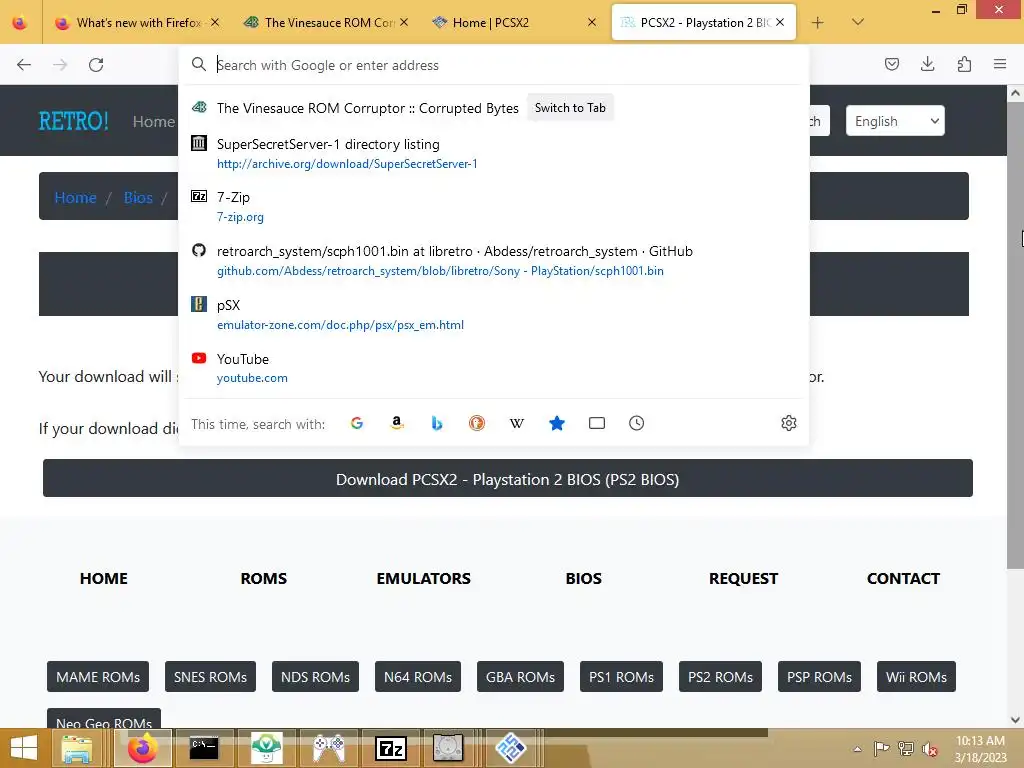This screenshot has height=768, width=1024.
Task: Click the GBA ROMs button
Action: point(520,677)
